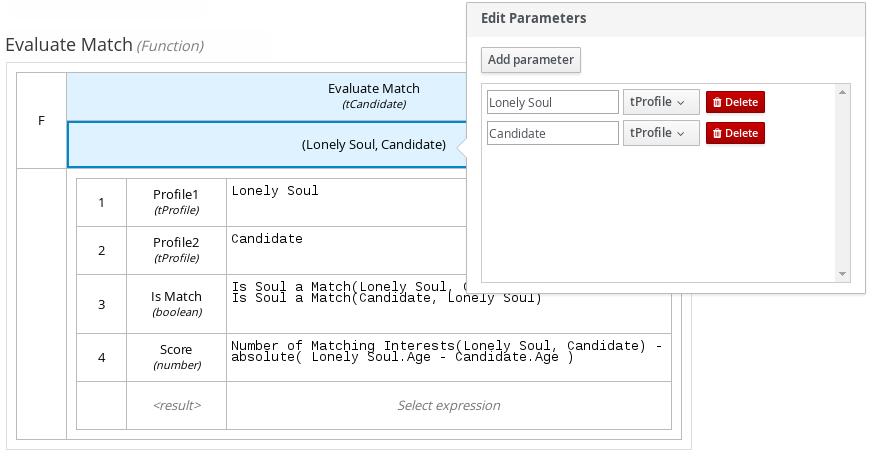Select row number 1 cell
883x458 pixels.
coord(101,203)
